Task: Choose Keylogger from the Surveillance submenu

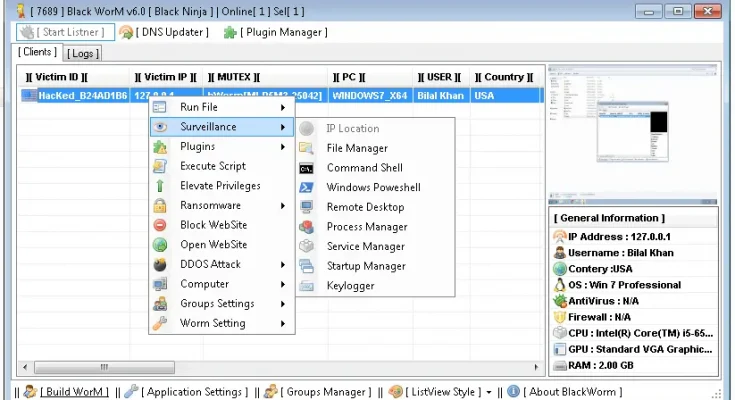Action: tap(351, 286)
